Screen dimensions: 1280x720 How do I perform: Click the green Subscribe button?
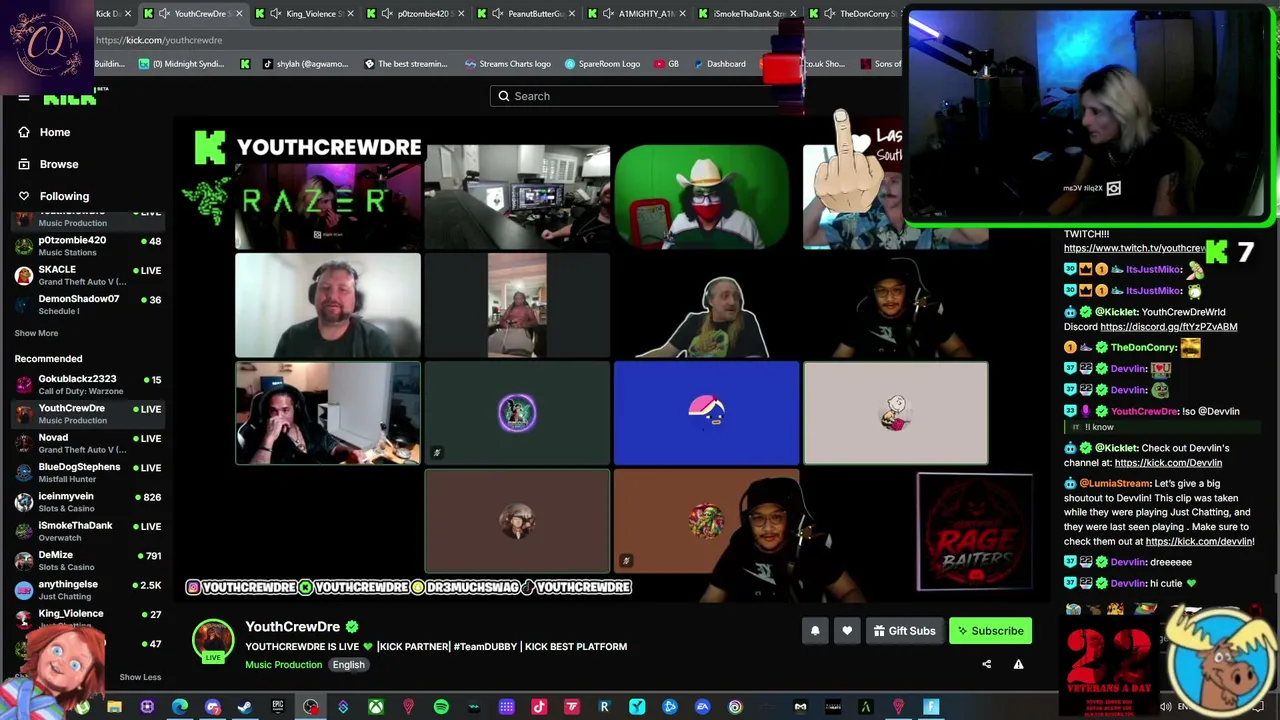[990, 631]
